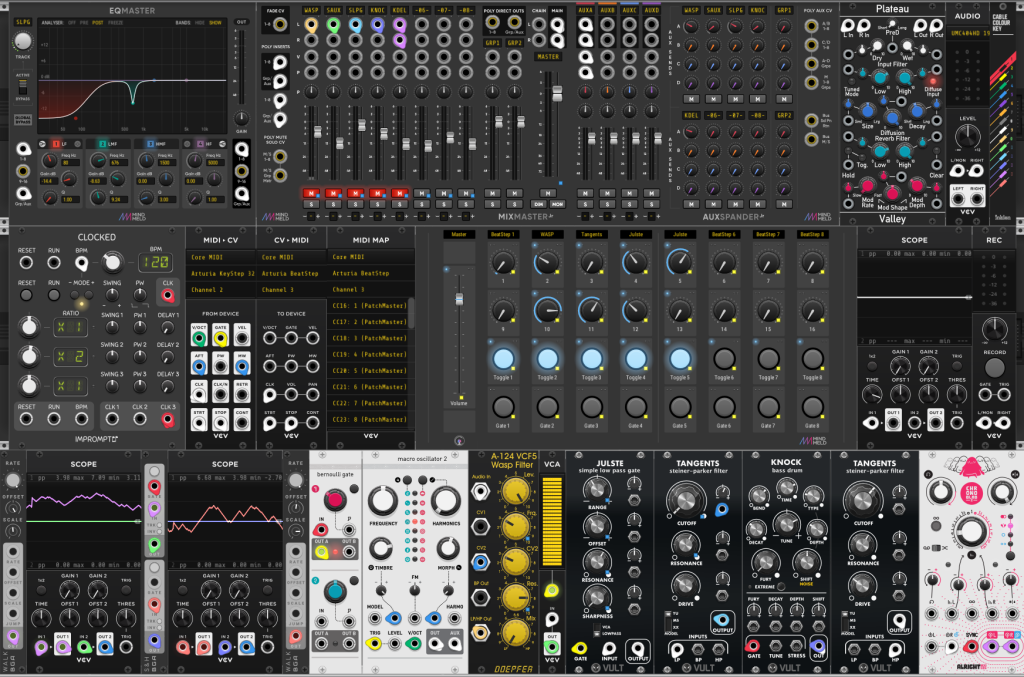Screen dimensions: 1024x677
Task: Open the Core MIDI driver menu in MIDI-CV
Action: coord(220,257)
